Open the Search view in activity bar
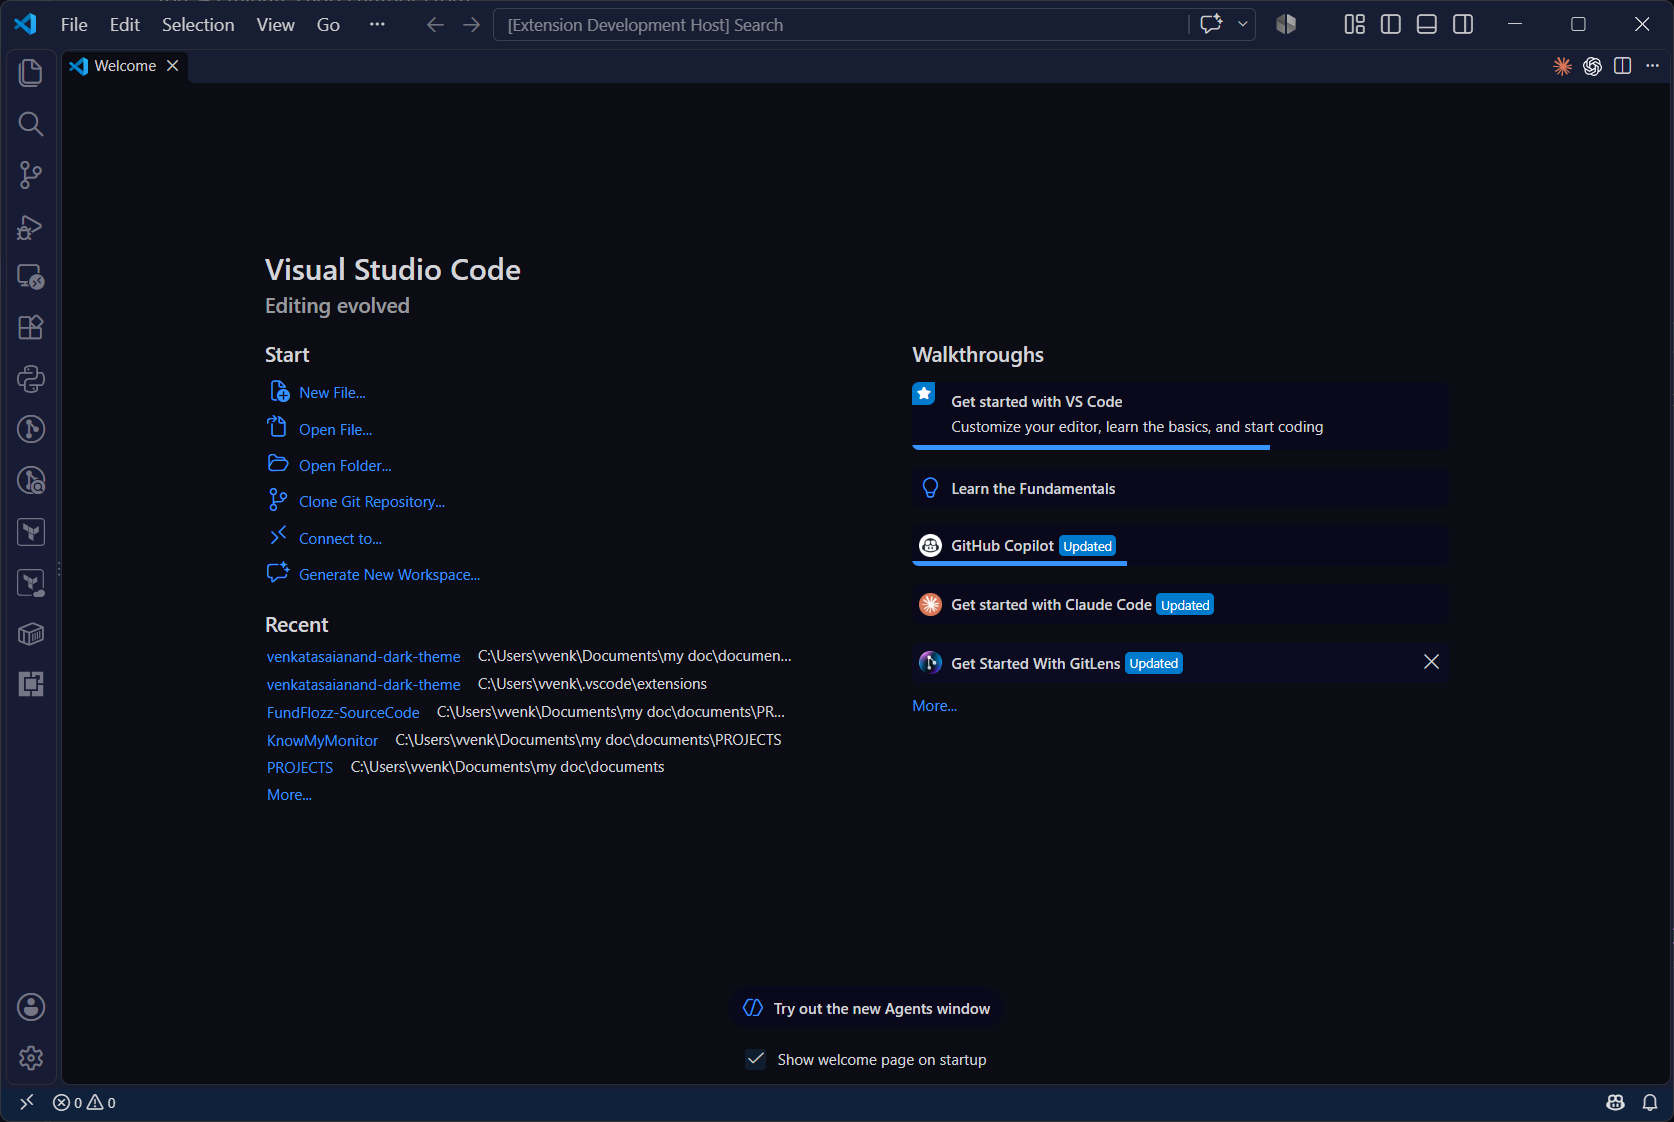1674x1122 pixels. click(x=31, y=124)
